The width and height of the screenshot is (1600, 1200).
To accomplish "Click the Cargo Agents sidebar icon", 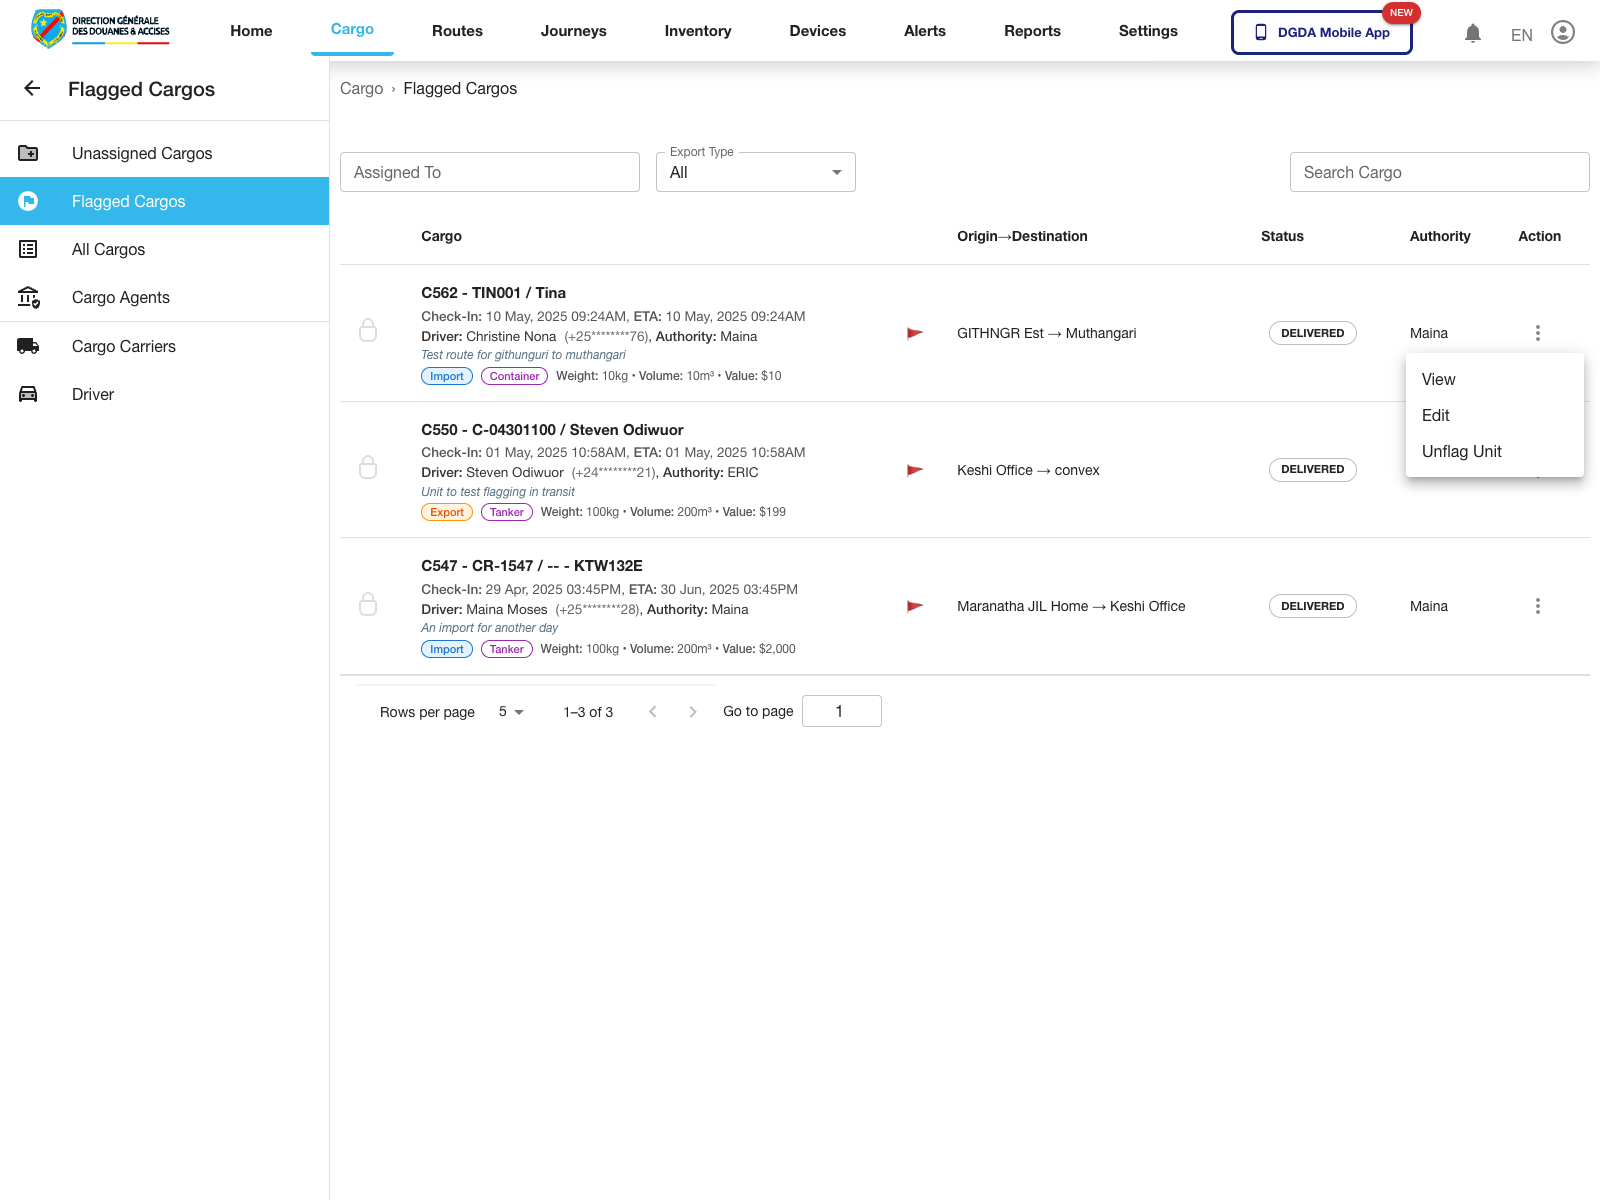I will coord(28,297).
